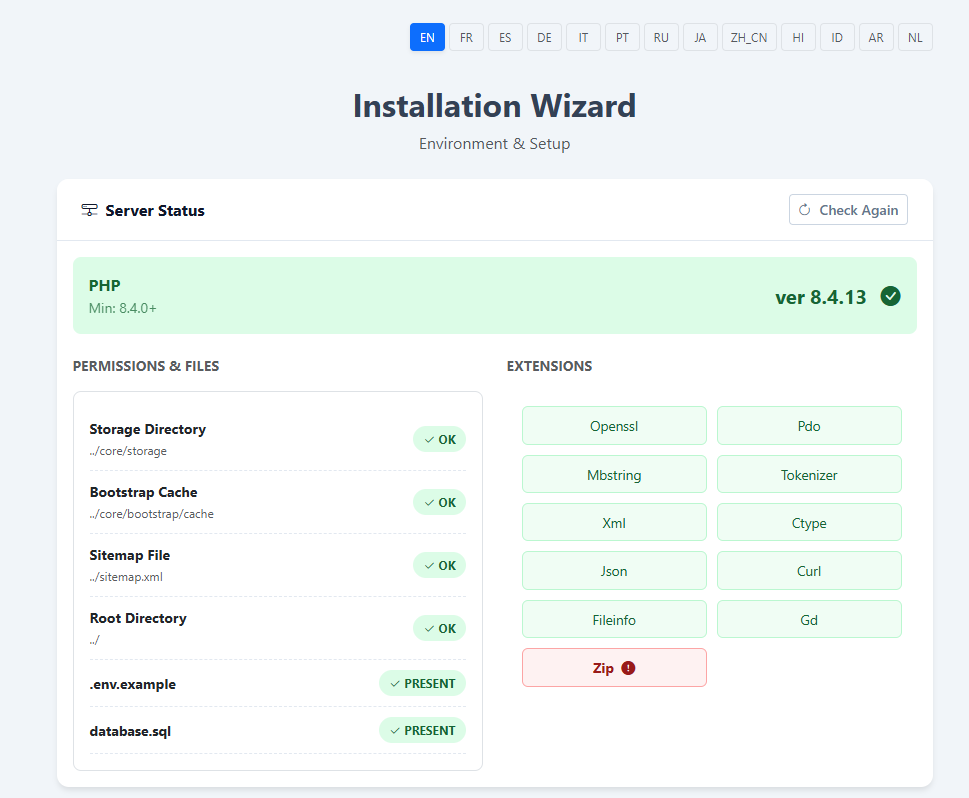Image resolution: width=969 pixels, height=798 pixels.
Task: Click the checkmark inside the Storage Directory OK badge
Action: pyautogui.click(x=428, y=439)
